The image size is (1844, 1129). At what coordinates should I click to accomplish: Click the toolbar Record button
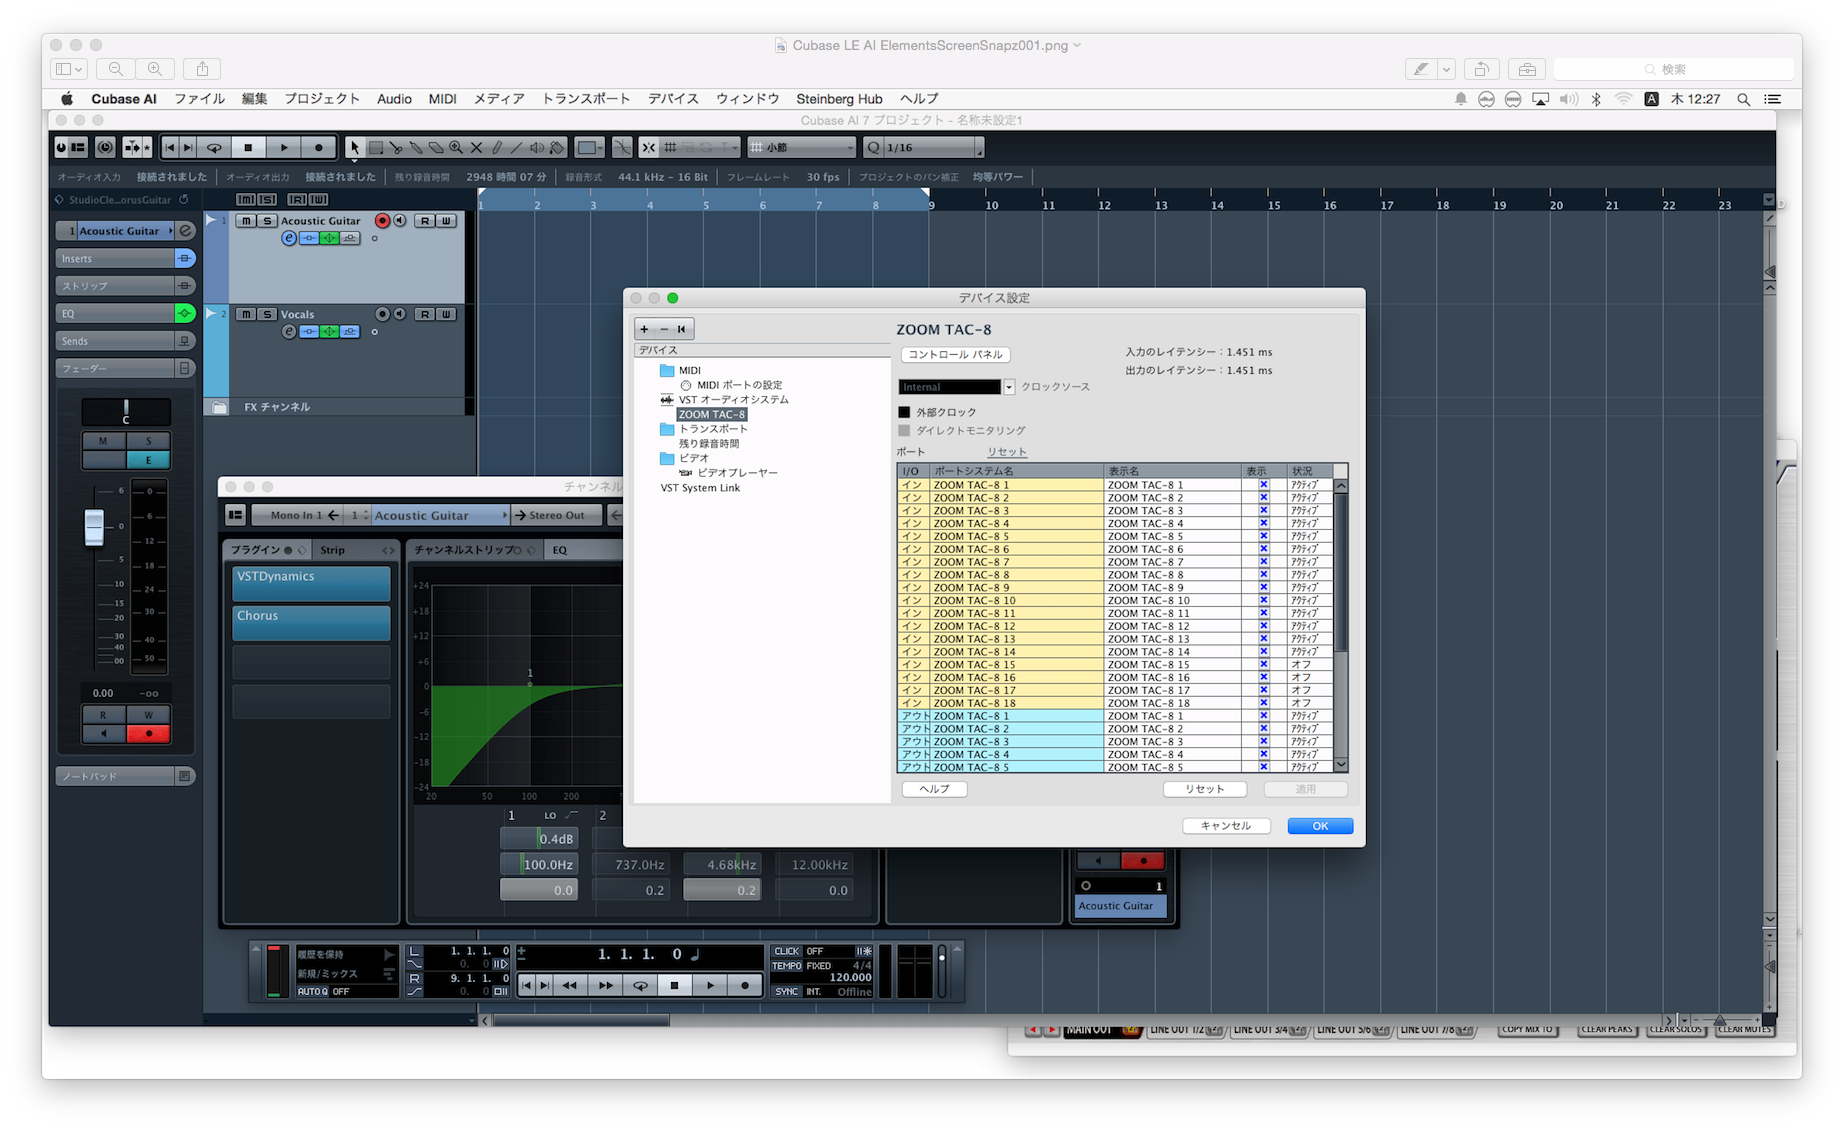[x=318, y=148]
